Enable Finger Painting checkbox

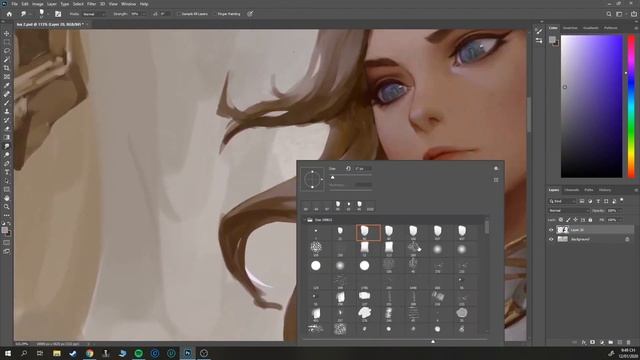click(214, 14)
